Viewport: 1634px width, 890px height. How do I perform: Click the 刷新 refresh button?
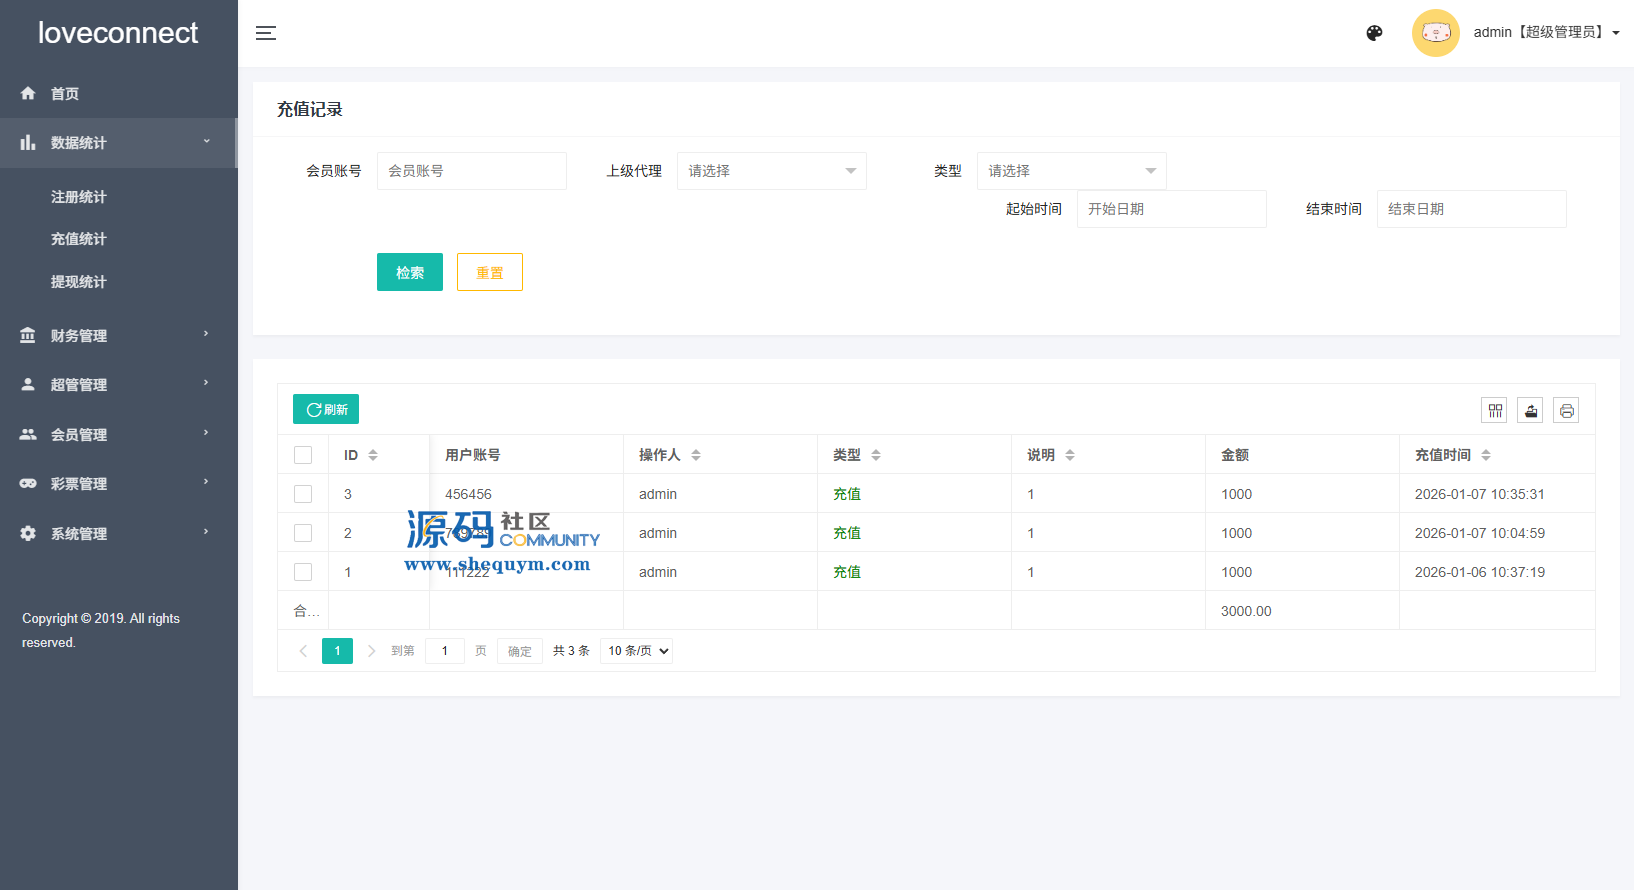[x=326, y=409]
